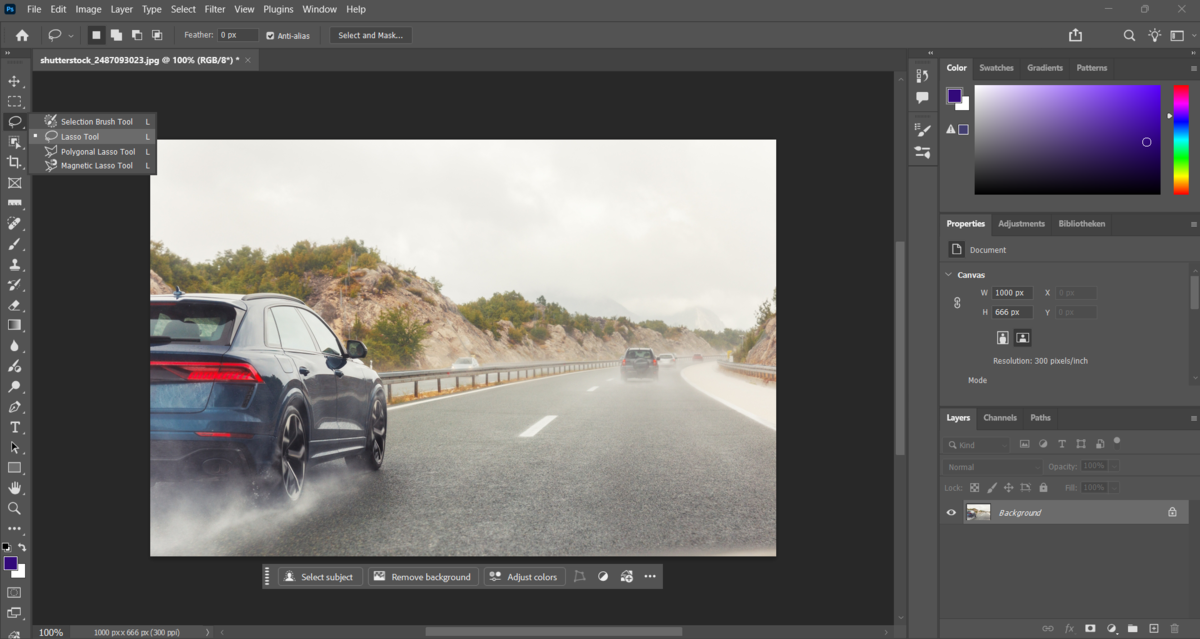Viewport: 1200px width, 639px height.
Task: Click the Share icon at top right
Action: [x=1075, y=35]
